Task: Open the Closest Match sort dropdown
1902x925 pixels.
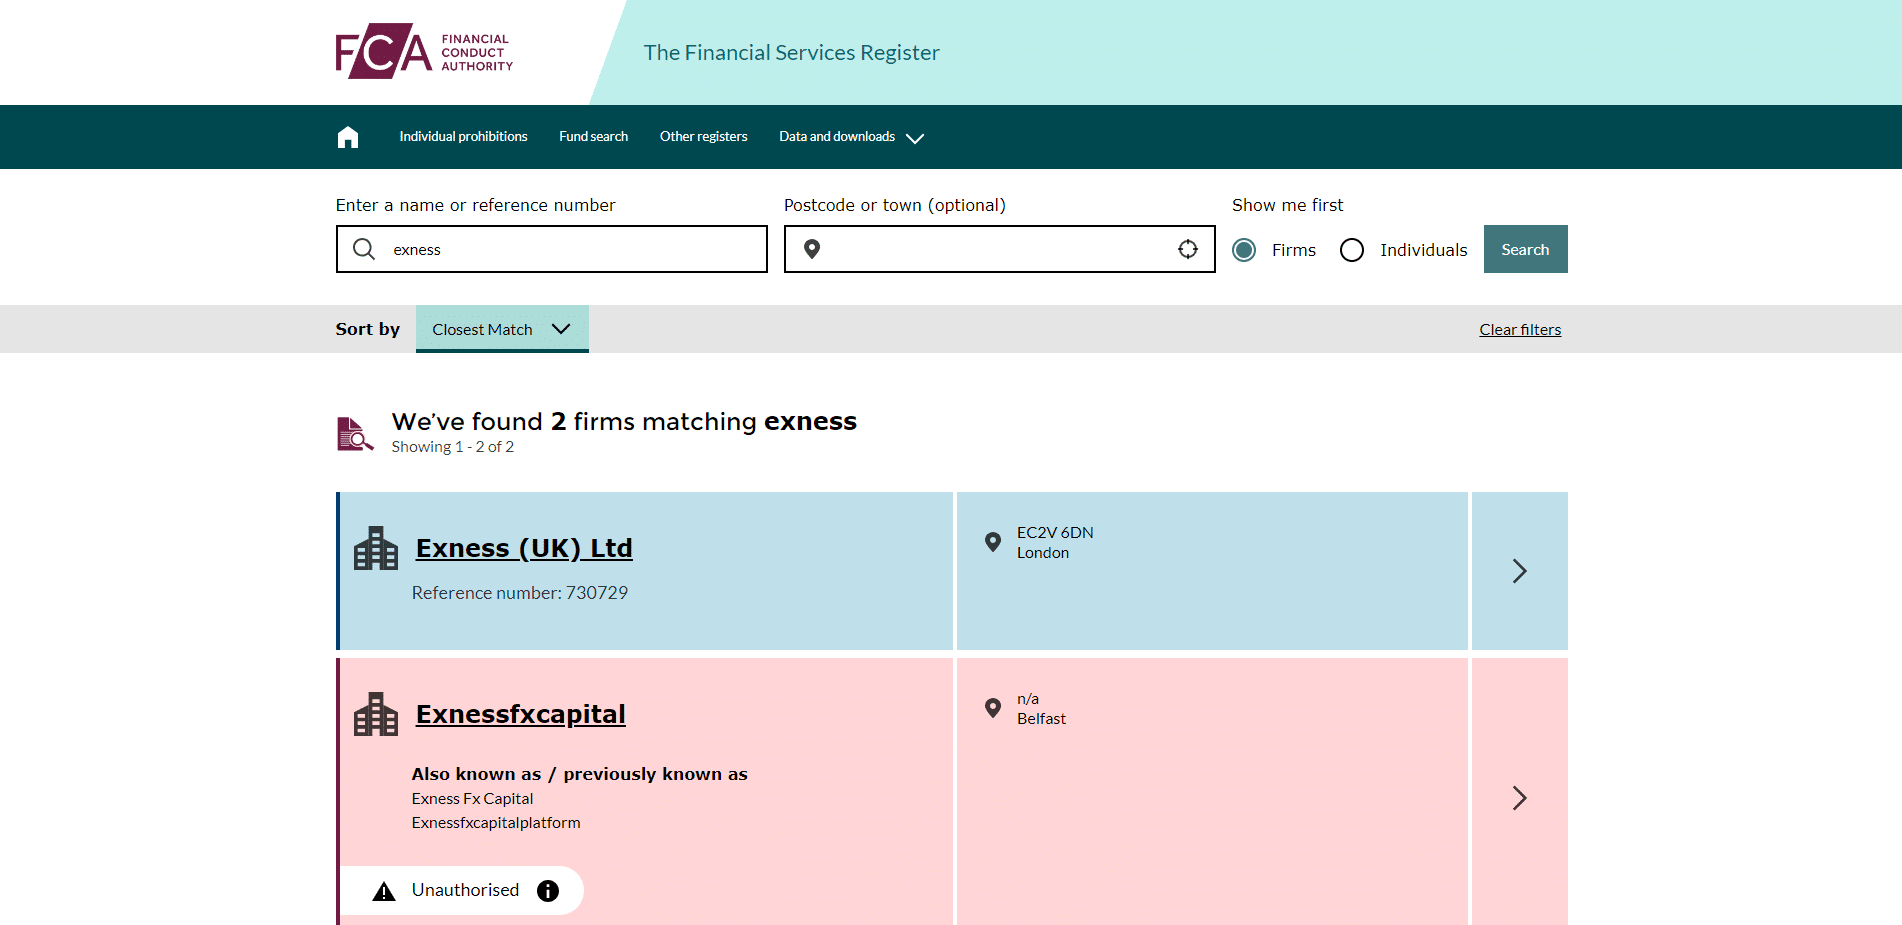Action: tap(502, 329)
